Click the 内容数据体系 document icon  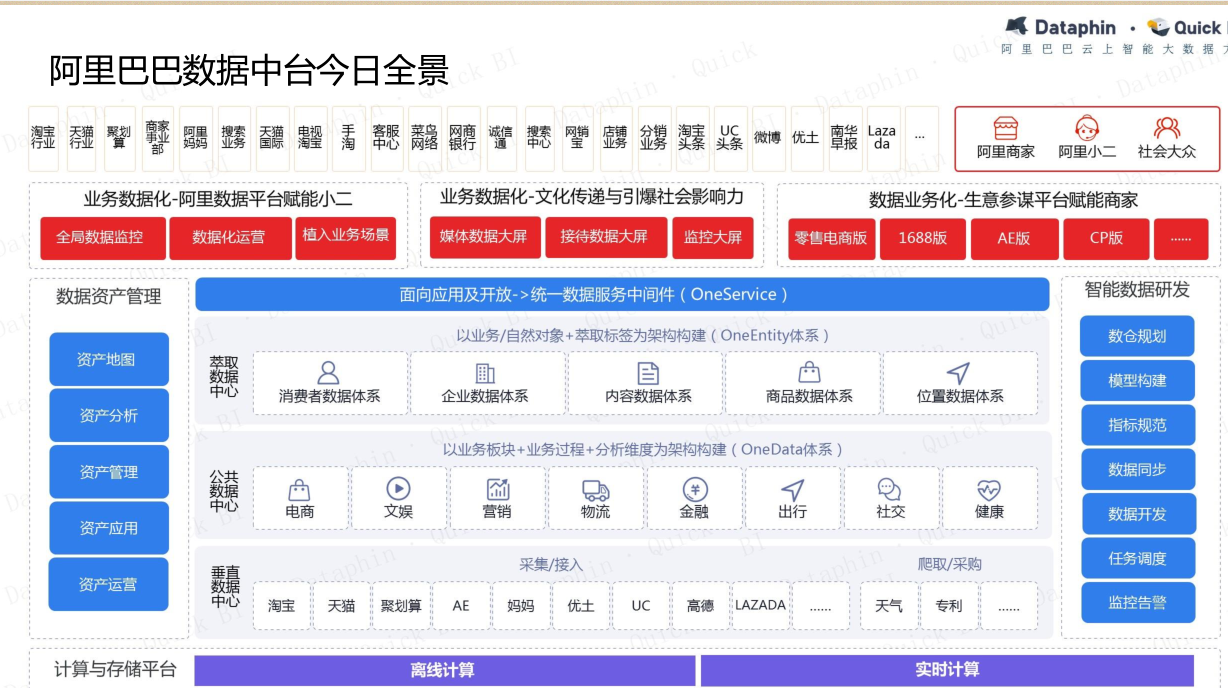point(648,373)
